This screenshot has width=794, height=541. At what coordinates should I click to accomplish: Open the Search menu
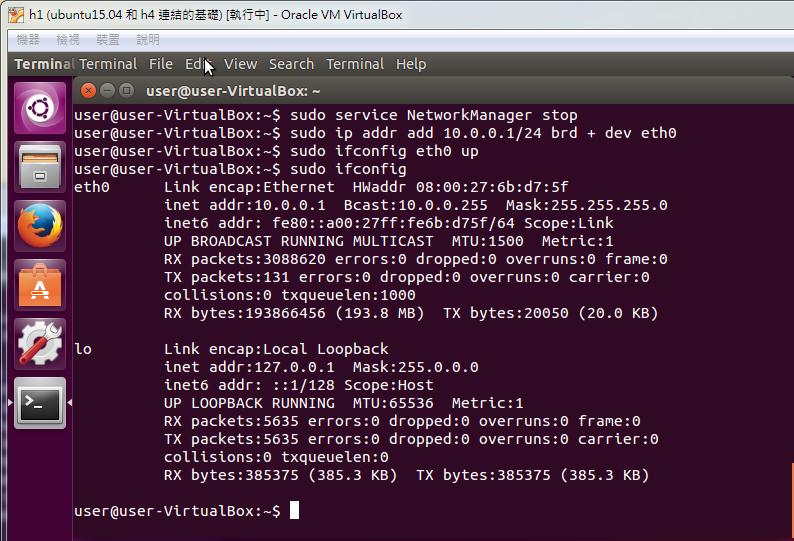click(x=291, y=64)
